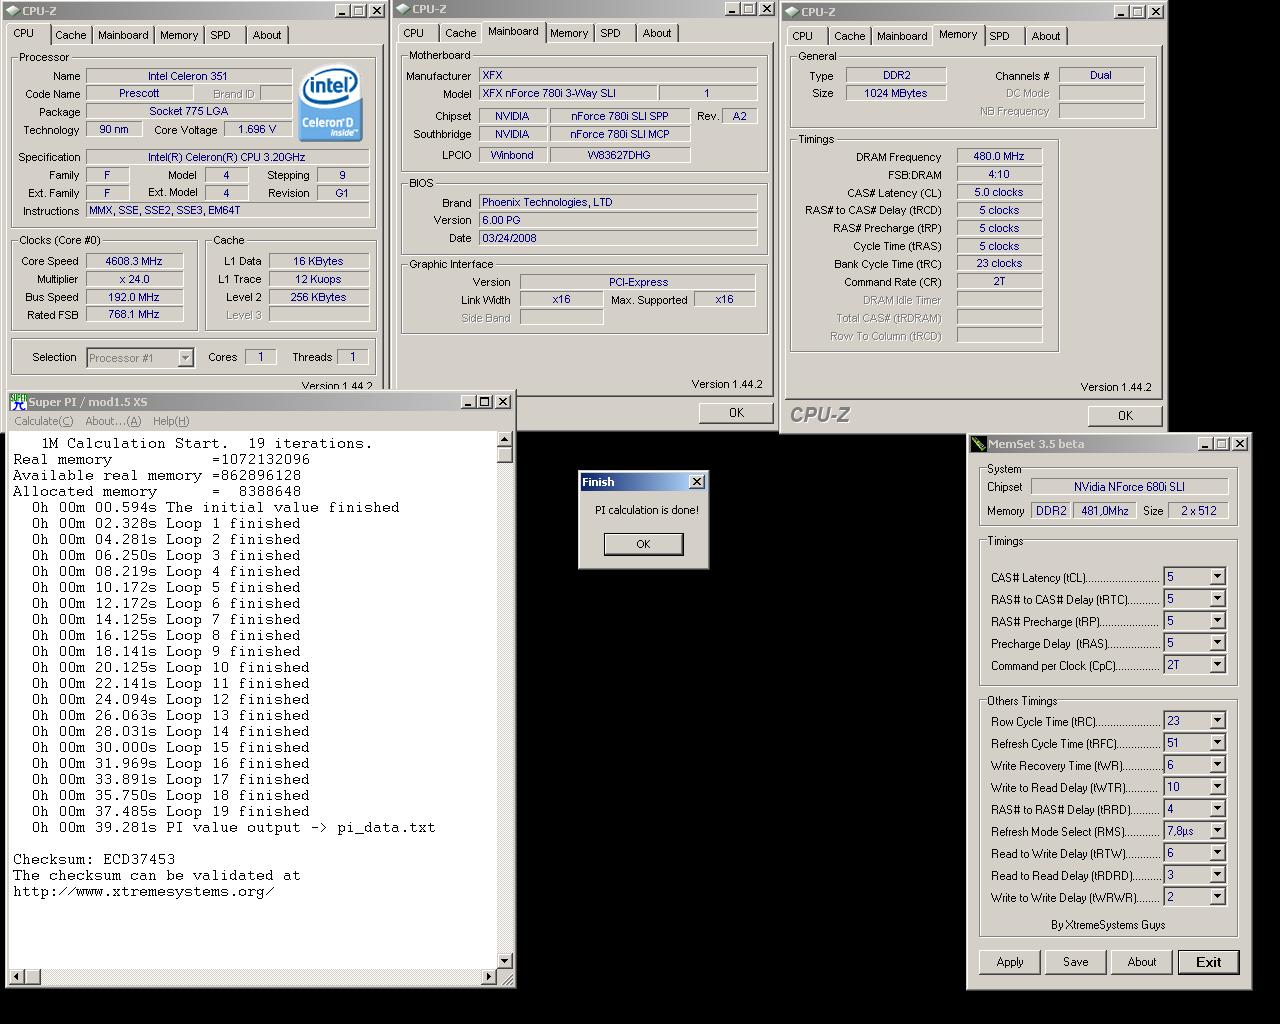Image resolution: width=1280 pixels, height=1024 pixels.
Task: Switch to Cache tab in first CPU-Z
Action: [70, 35]
